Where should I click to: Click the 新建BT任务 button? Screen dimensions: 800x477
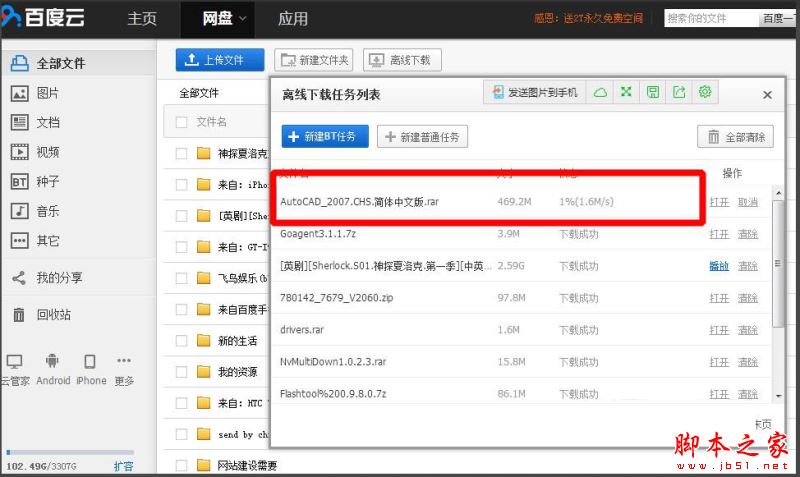click(325, 136)
